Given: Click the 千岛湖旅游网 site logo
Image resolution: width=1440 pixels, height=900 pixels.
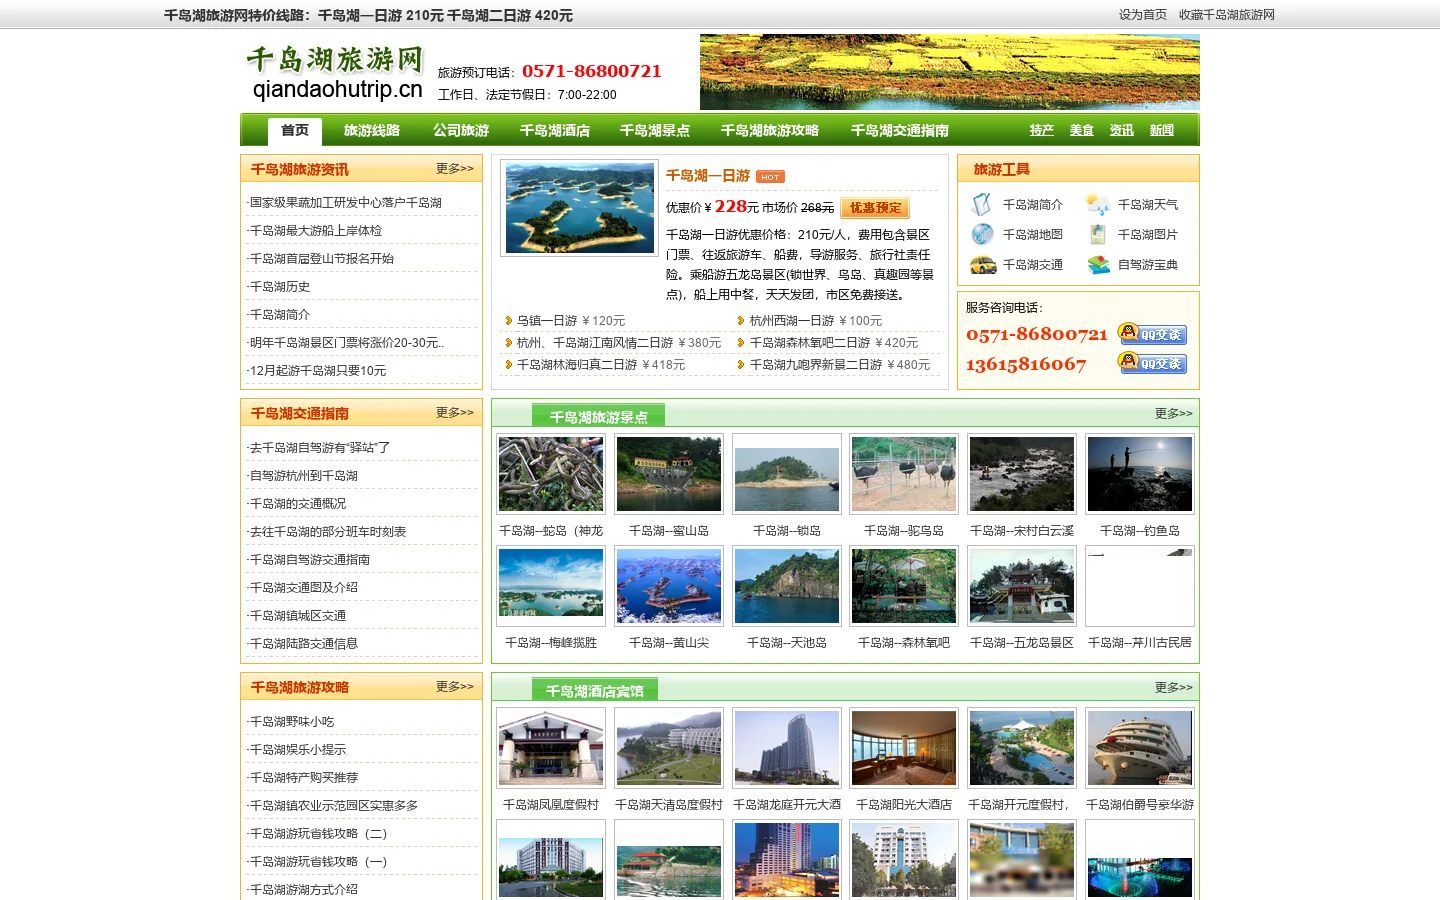Looking at the screenshot, I should point(336,73).
